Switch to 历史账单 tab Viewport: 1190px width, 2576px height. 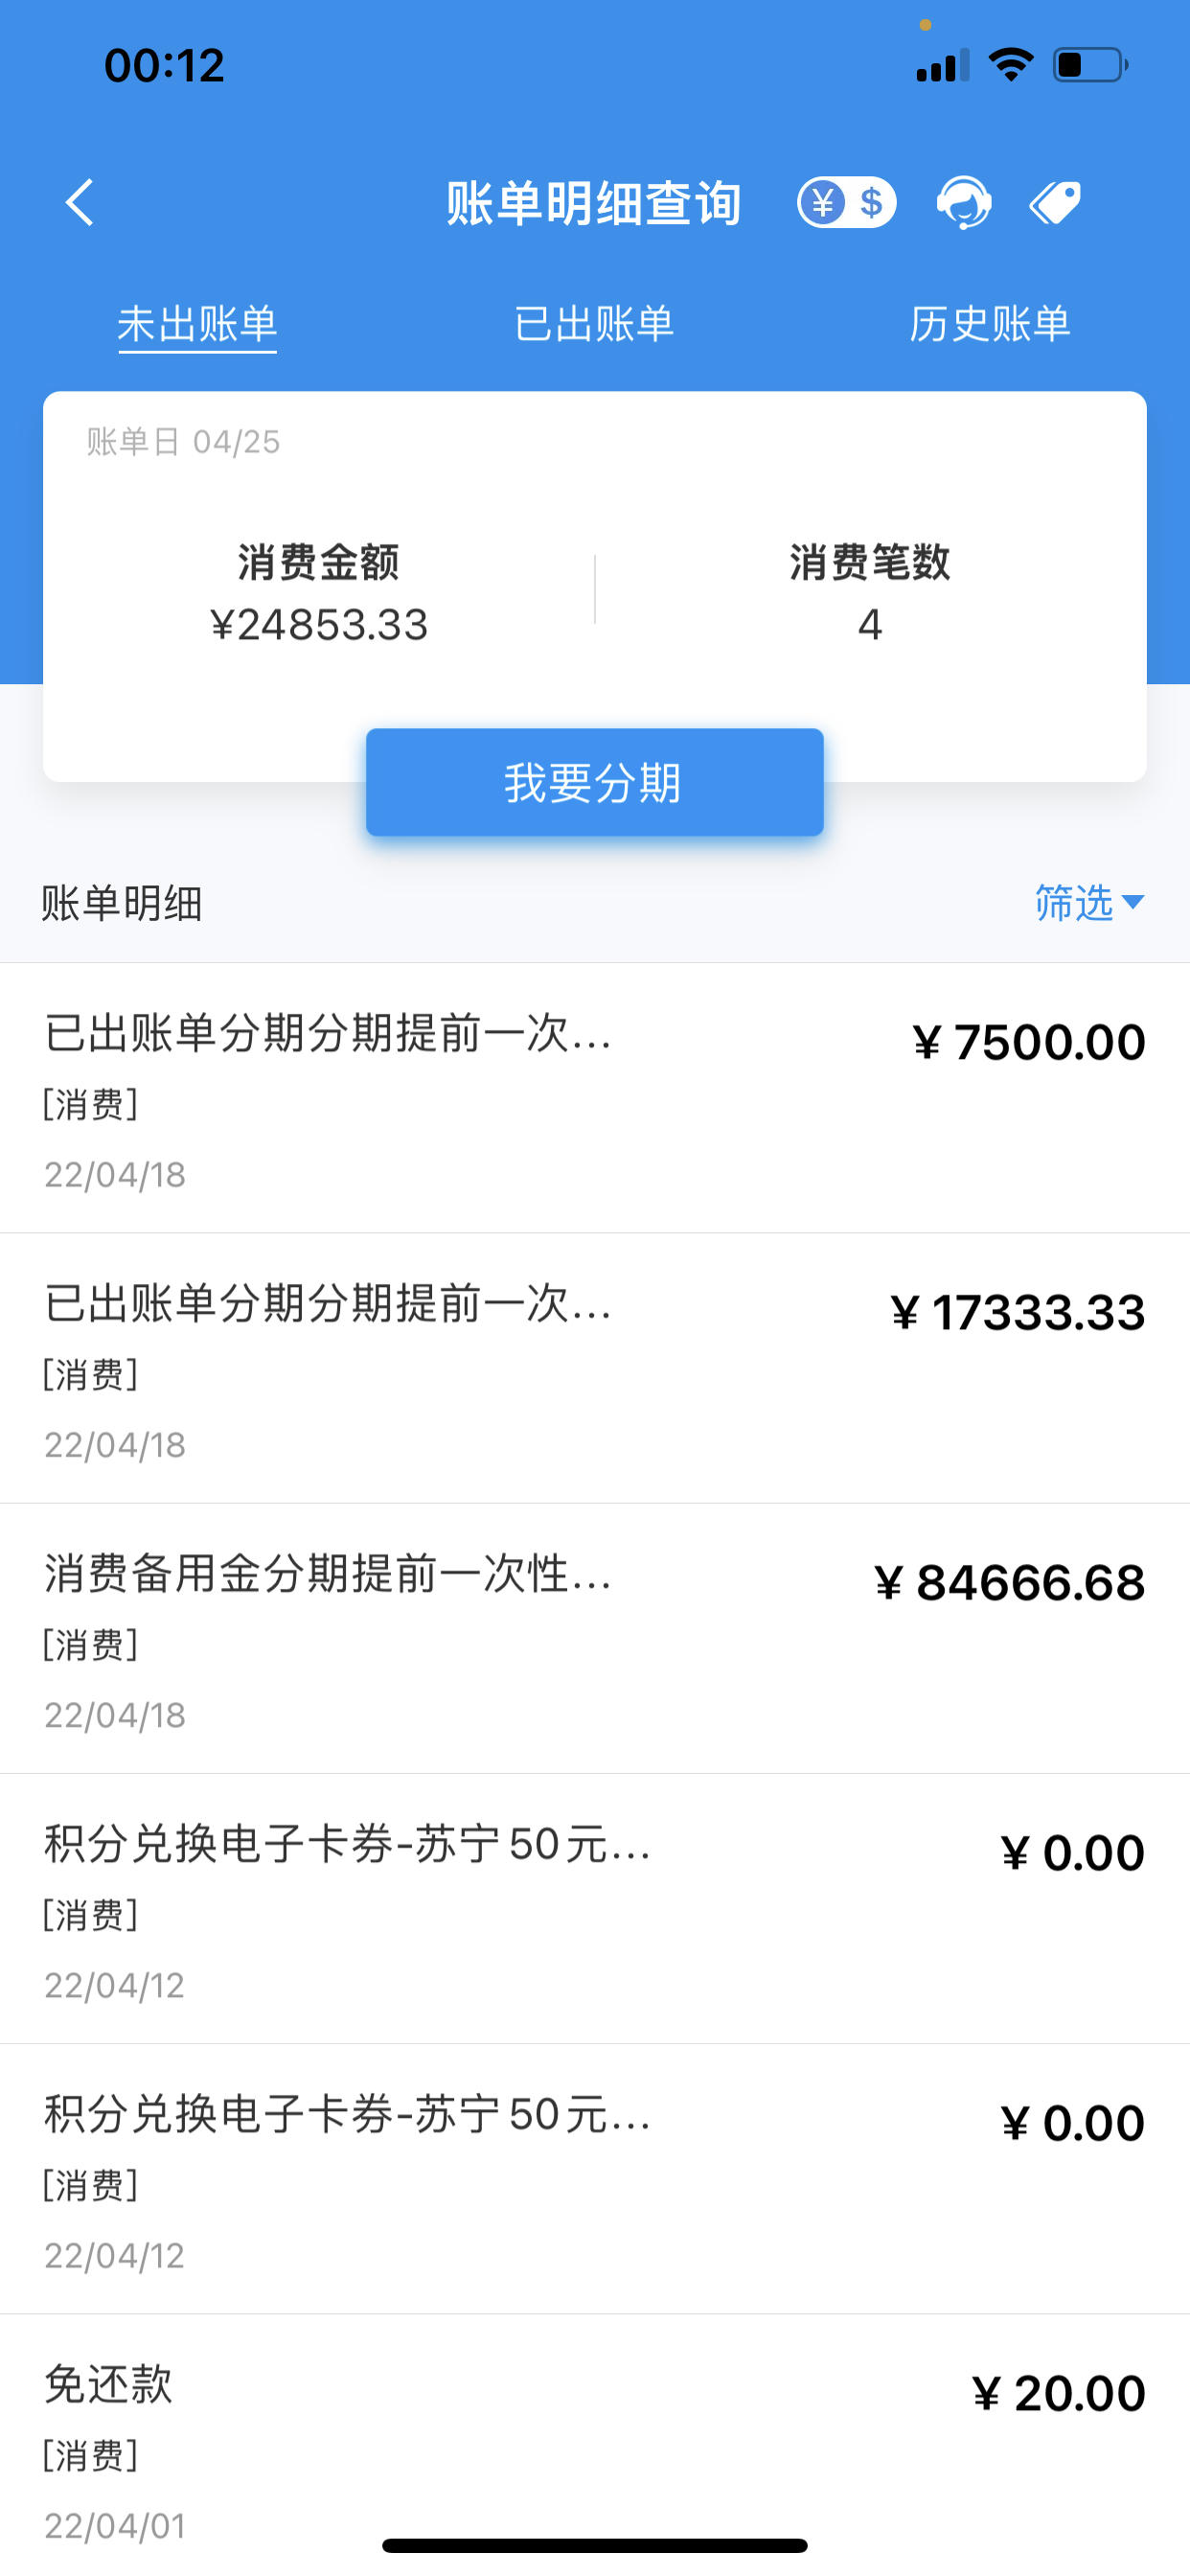click(990, 324)
